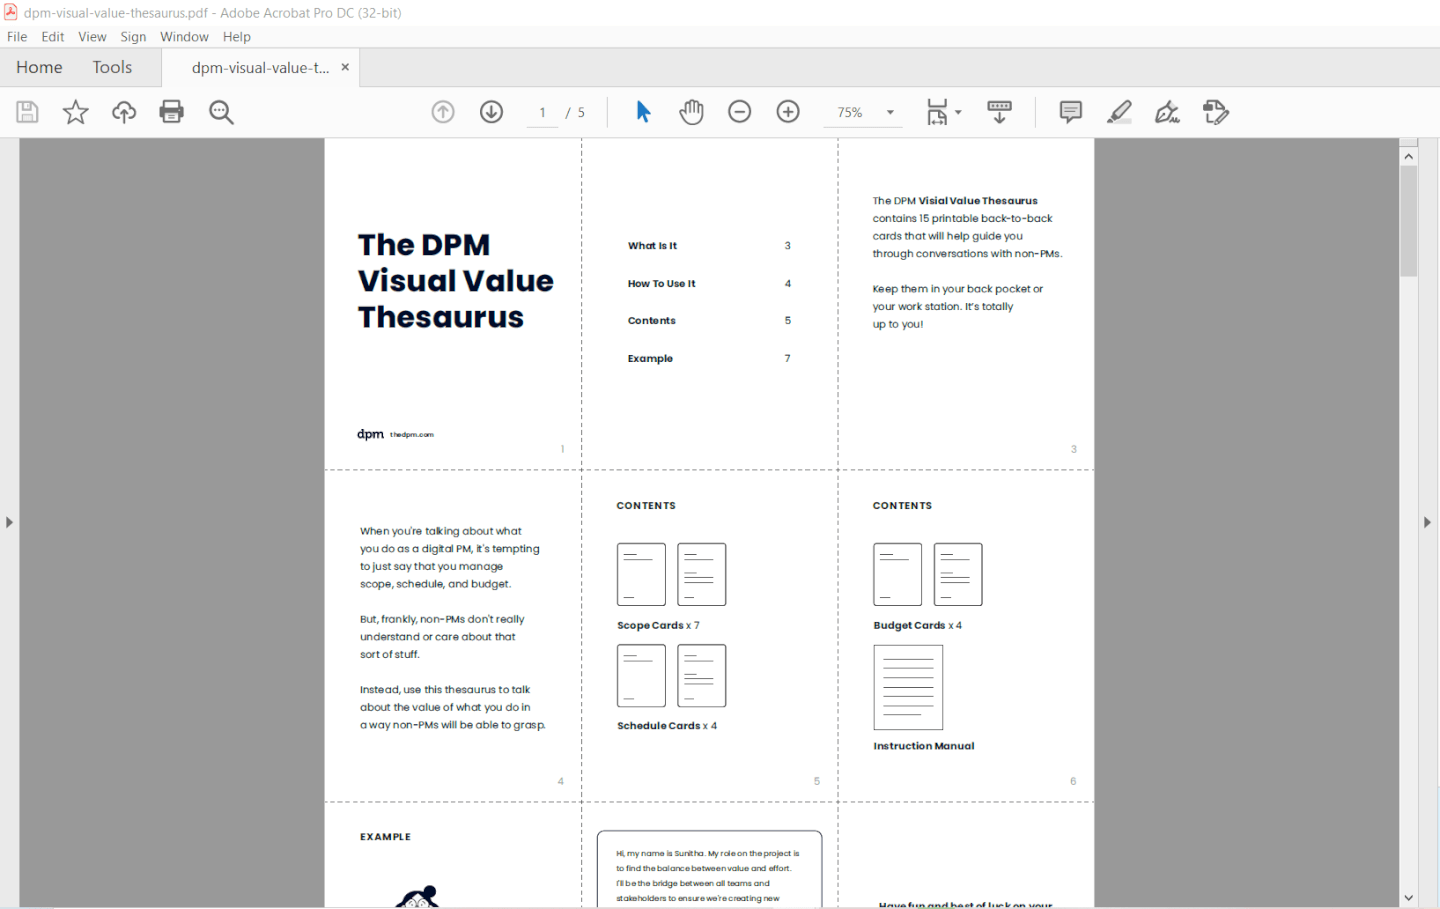Viewport: 1440px width, 909px height.
Task: Open the scrolling mode keyboard icon
Action: (999, 112)
